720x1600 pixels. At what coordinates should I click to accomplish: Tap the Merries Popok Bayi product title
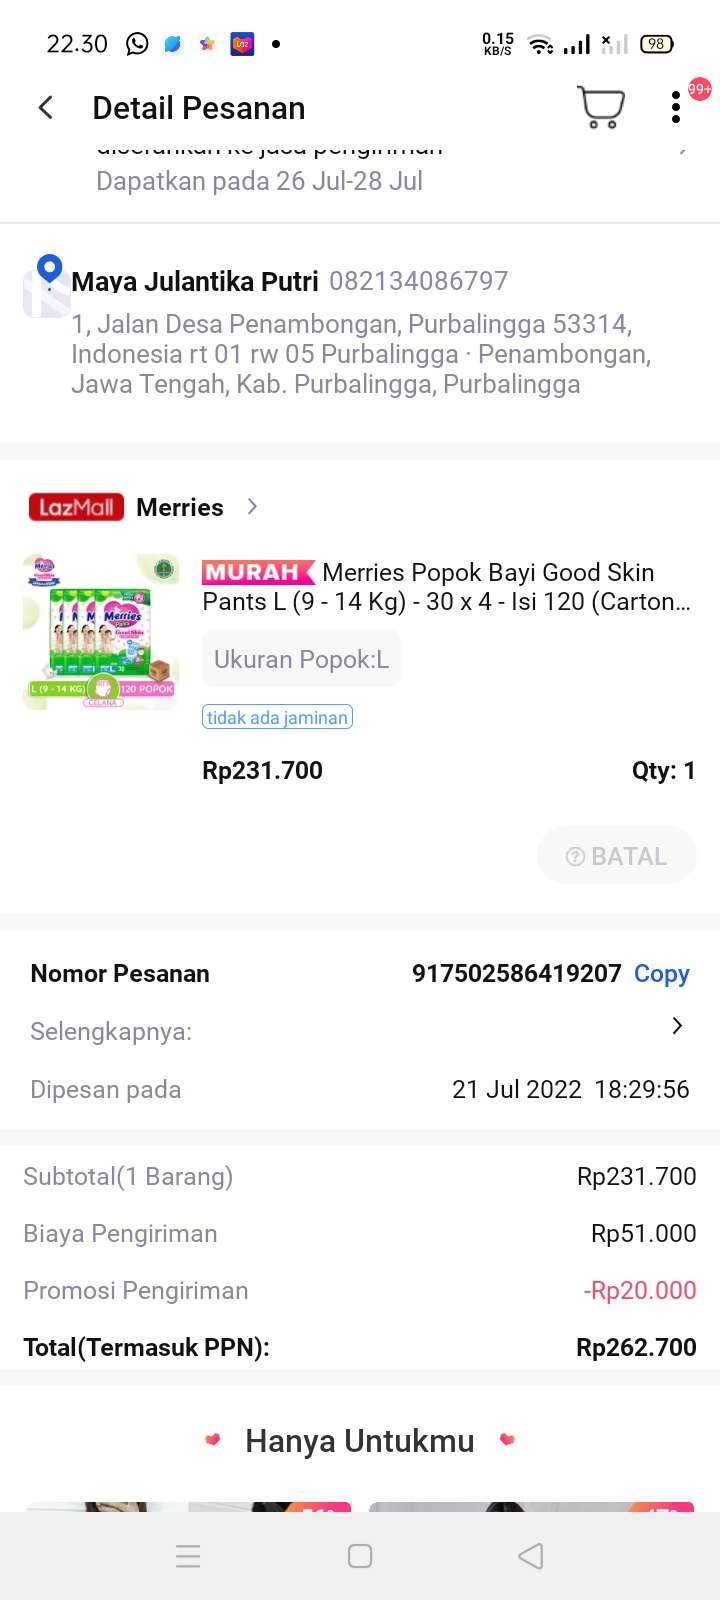(446, 587)
